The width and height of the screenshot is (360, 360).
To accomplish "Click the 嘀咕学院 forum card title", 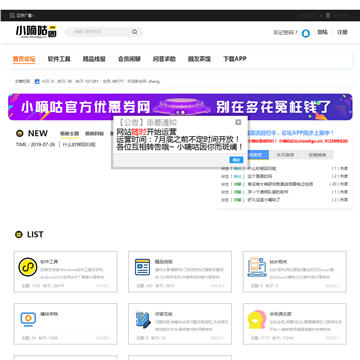I will point(49,314).
